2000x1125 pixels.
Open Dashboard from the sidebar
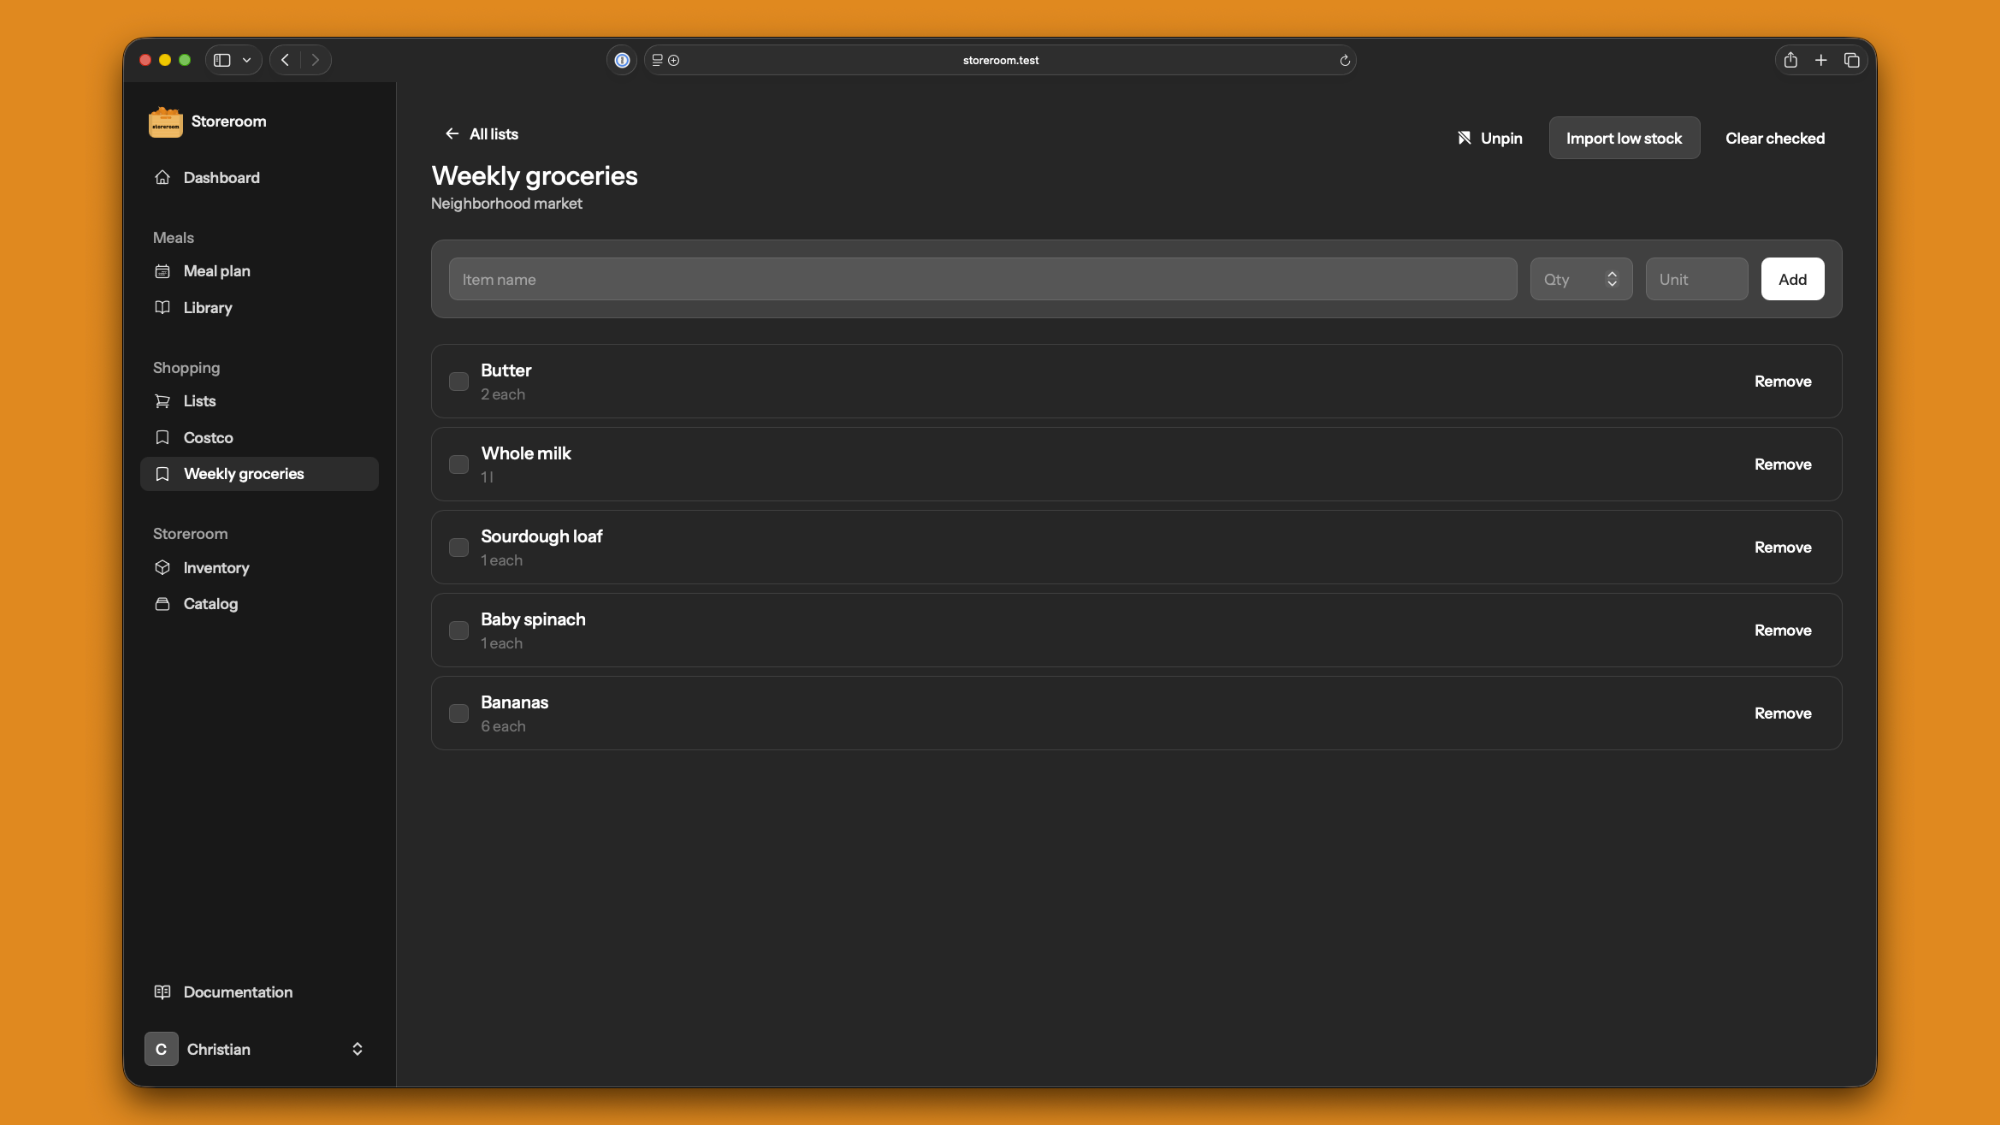259,177
